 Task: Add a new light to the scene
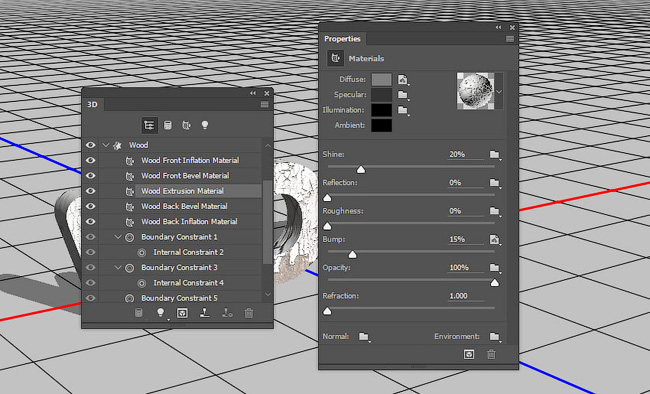(161, 313)
